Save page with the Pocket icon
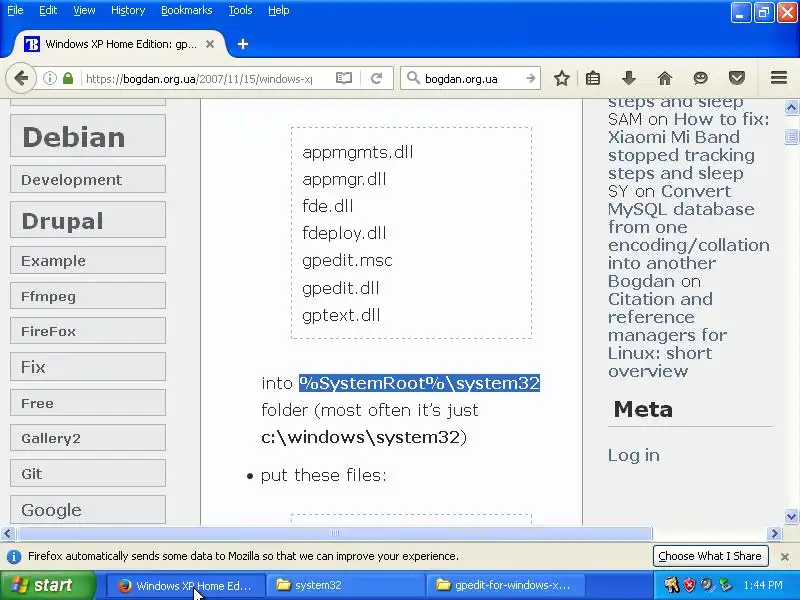 point(737,79)
